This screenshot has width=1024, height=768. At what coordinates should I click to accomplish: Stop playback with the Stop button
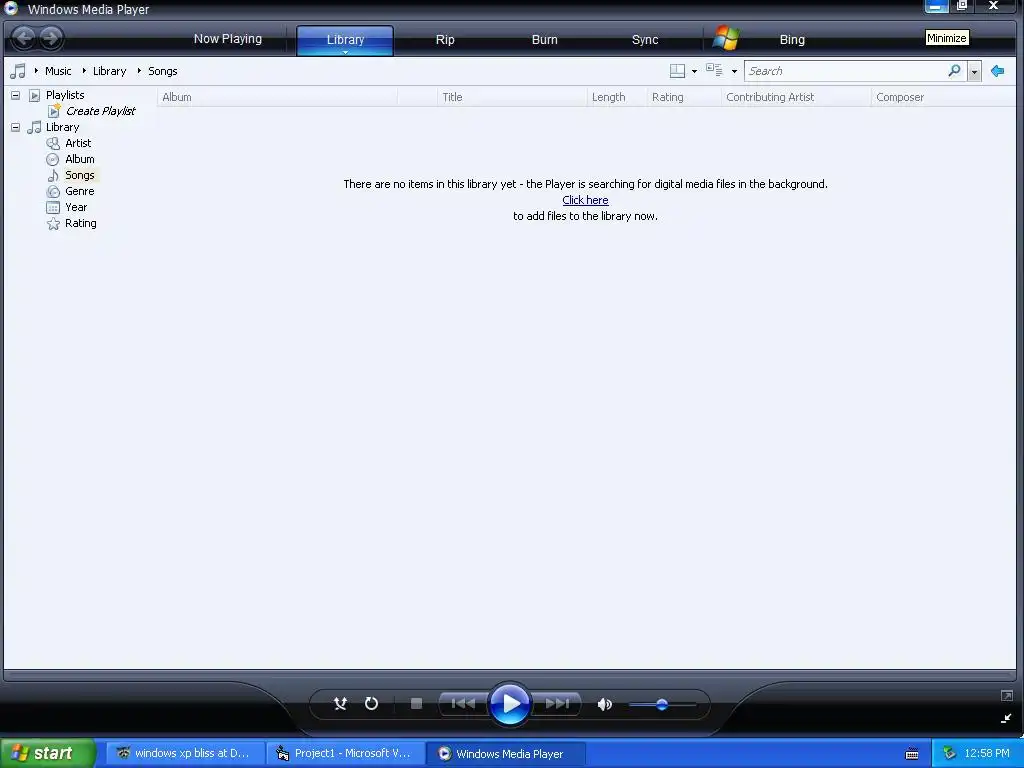coord(416,703)
